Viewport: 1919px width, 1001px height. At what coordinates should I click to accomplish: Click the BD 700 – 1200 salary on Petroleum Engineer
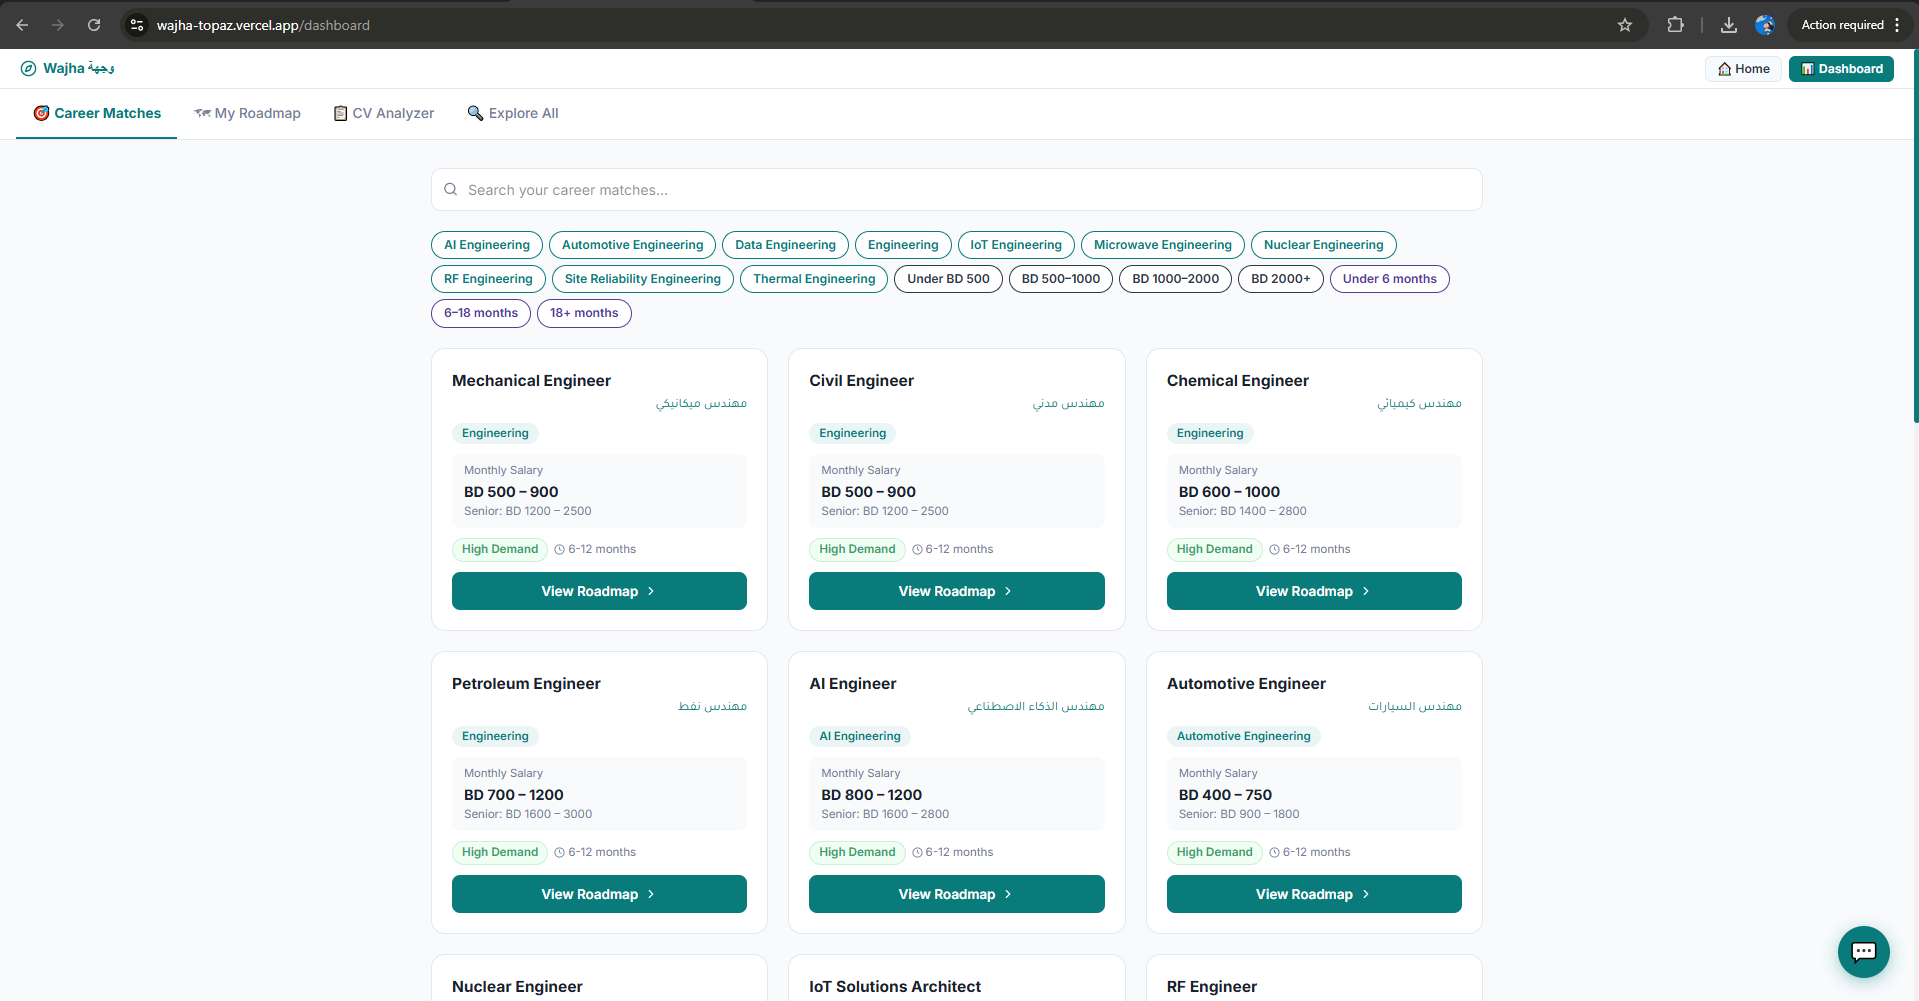(x=514, y=795)
